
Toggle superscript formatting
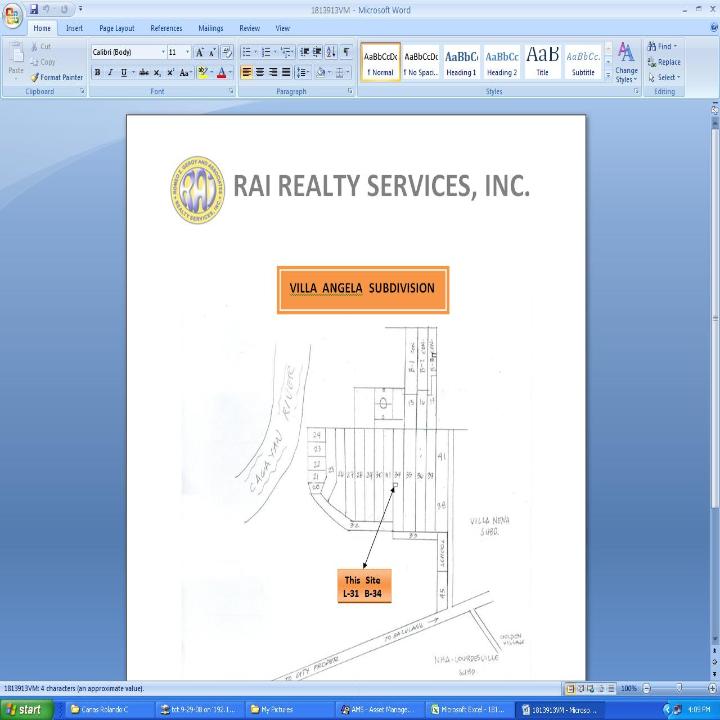(170, 73)
